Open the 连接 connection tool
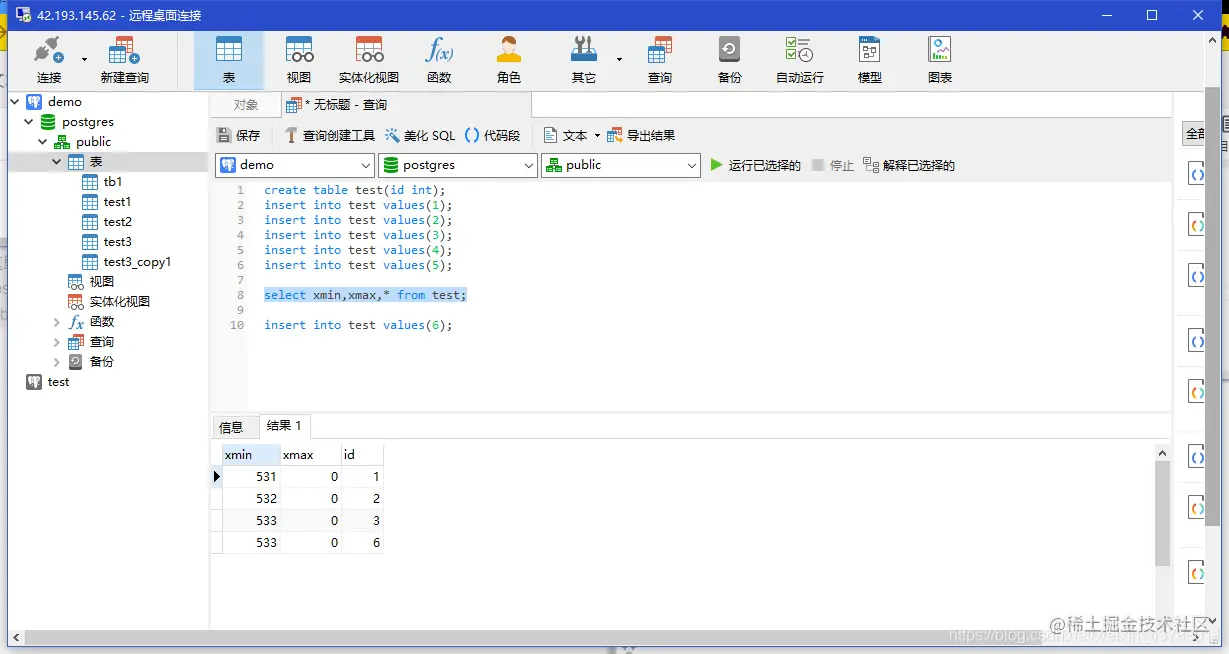Image resolution: width=1229 pixels, height=654 pixels. click(49, 60)
